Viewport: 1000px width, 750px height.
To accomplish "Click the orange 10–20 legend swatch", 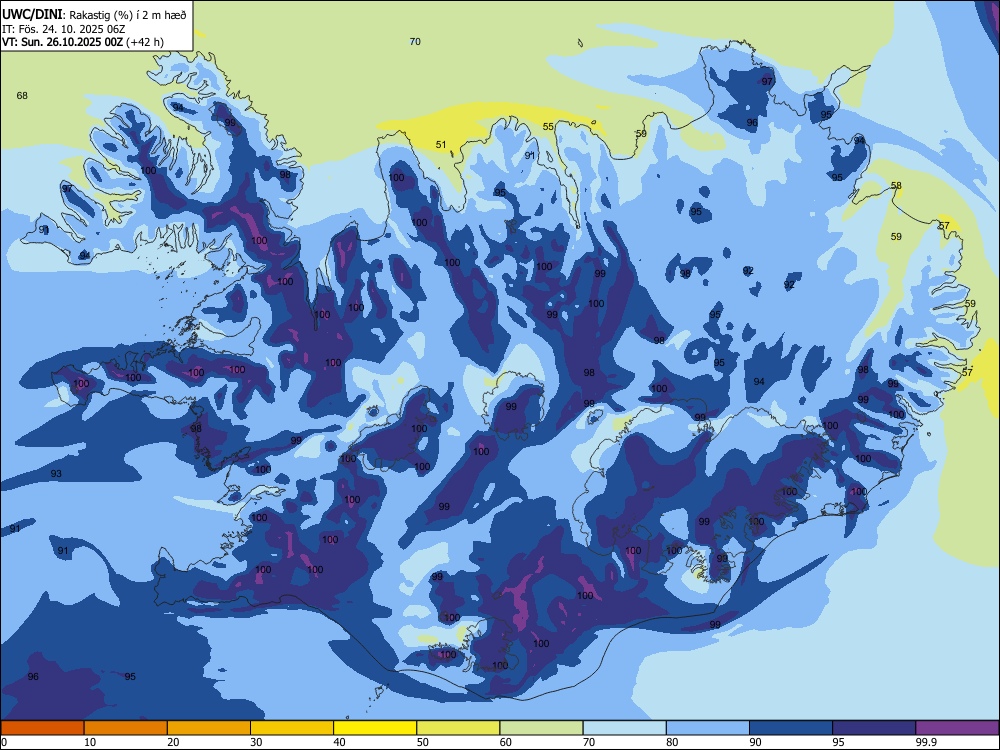I will 126,728.
